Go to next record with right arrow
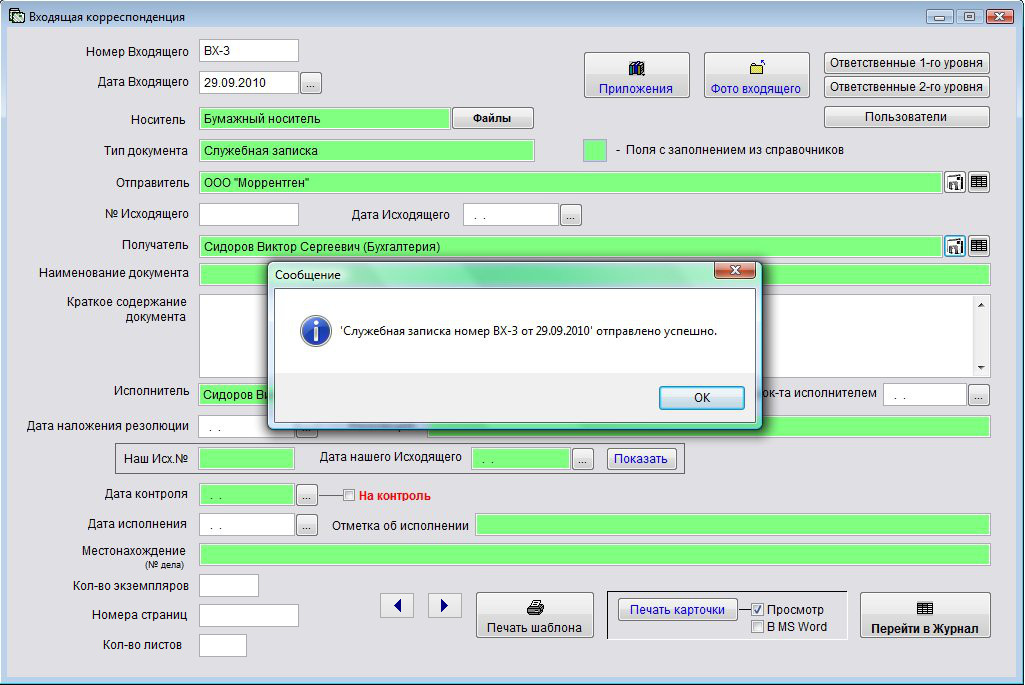The height and width of the screenshot is (685, 1025). click(x=445, y=605)
